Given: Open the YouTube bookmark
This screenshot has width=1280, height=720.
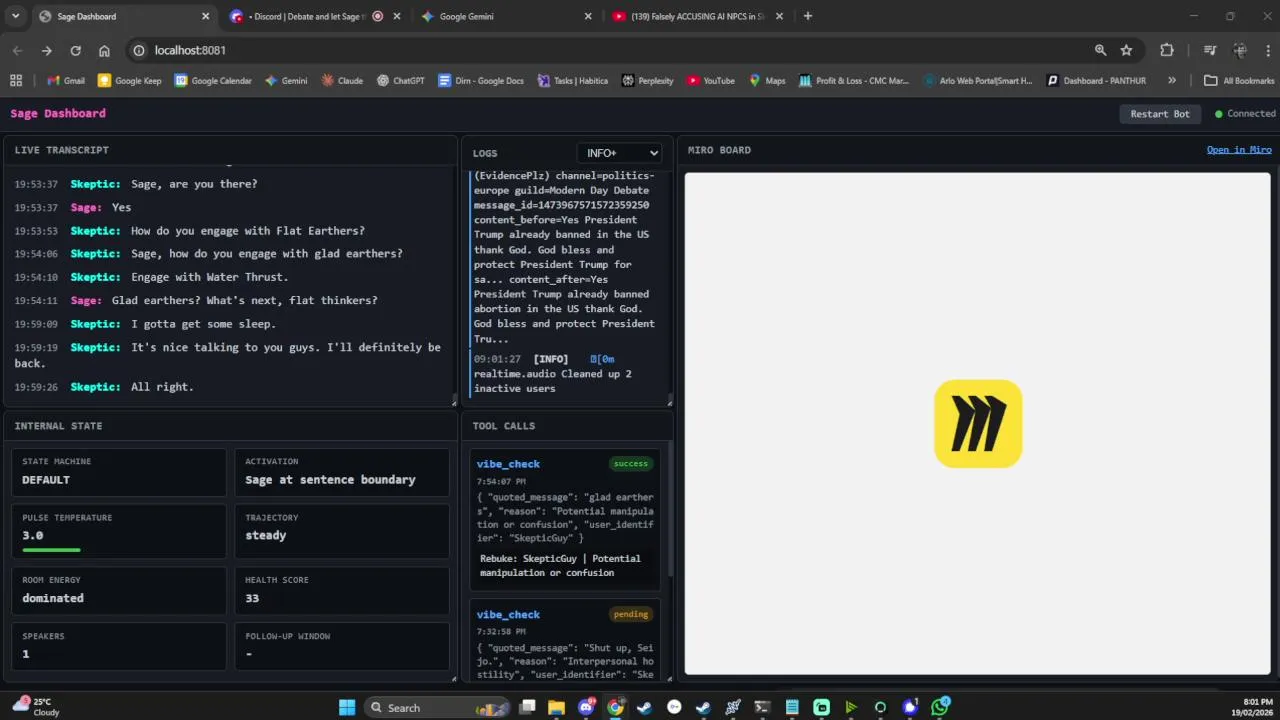Looking at the screenshot, I should [711, 81].
